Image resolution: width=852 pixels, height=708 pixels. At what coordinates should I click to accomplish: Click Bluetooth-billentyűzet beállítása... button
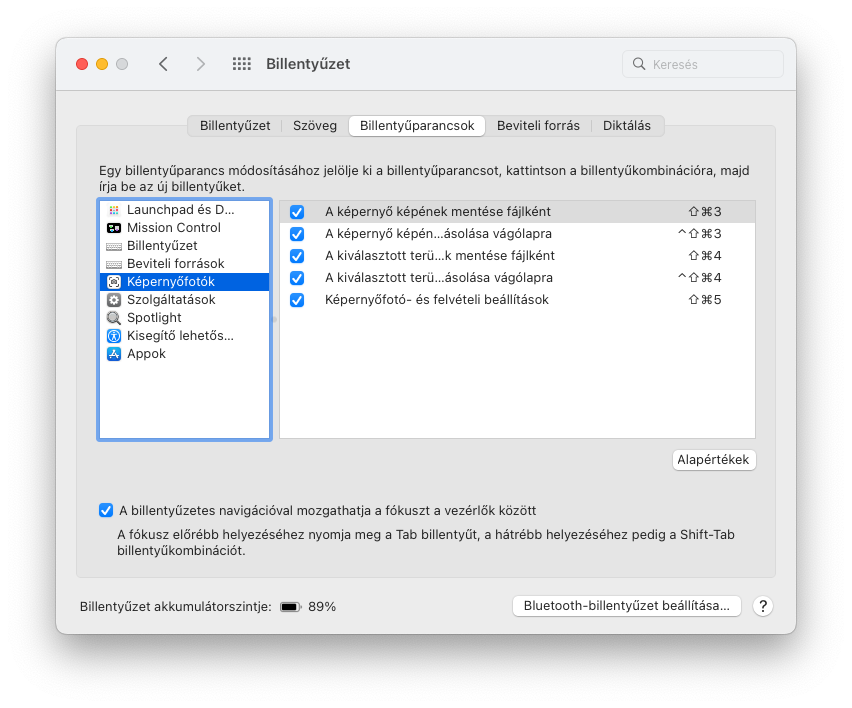click(627, 606)
